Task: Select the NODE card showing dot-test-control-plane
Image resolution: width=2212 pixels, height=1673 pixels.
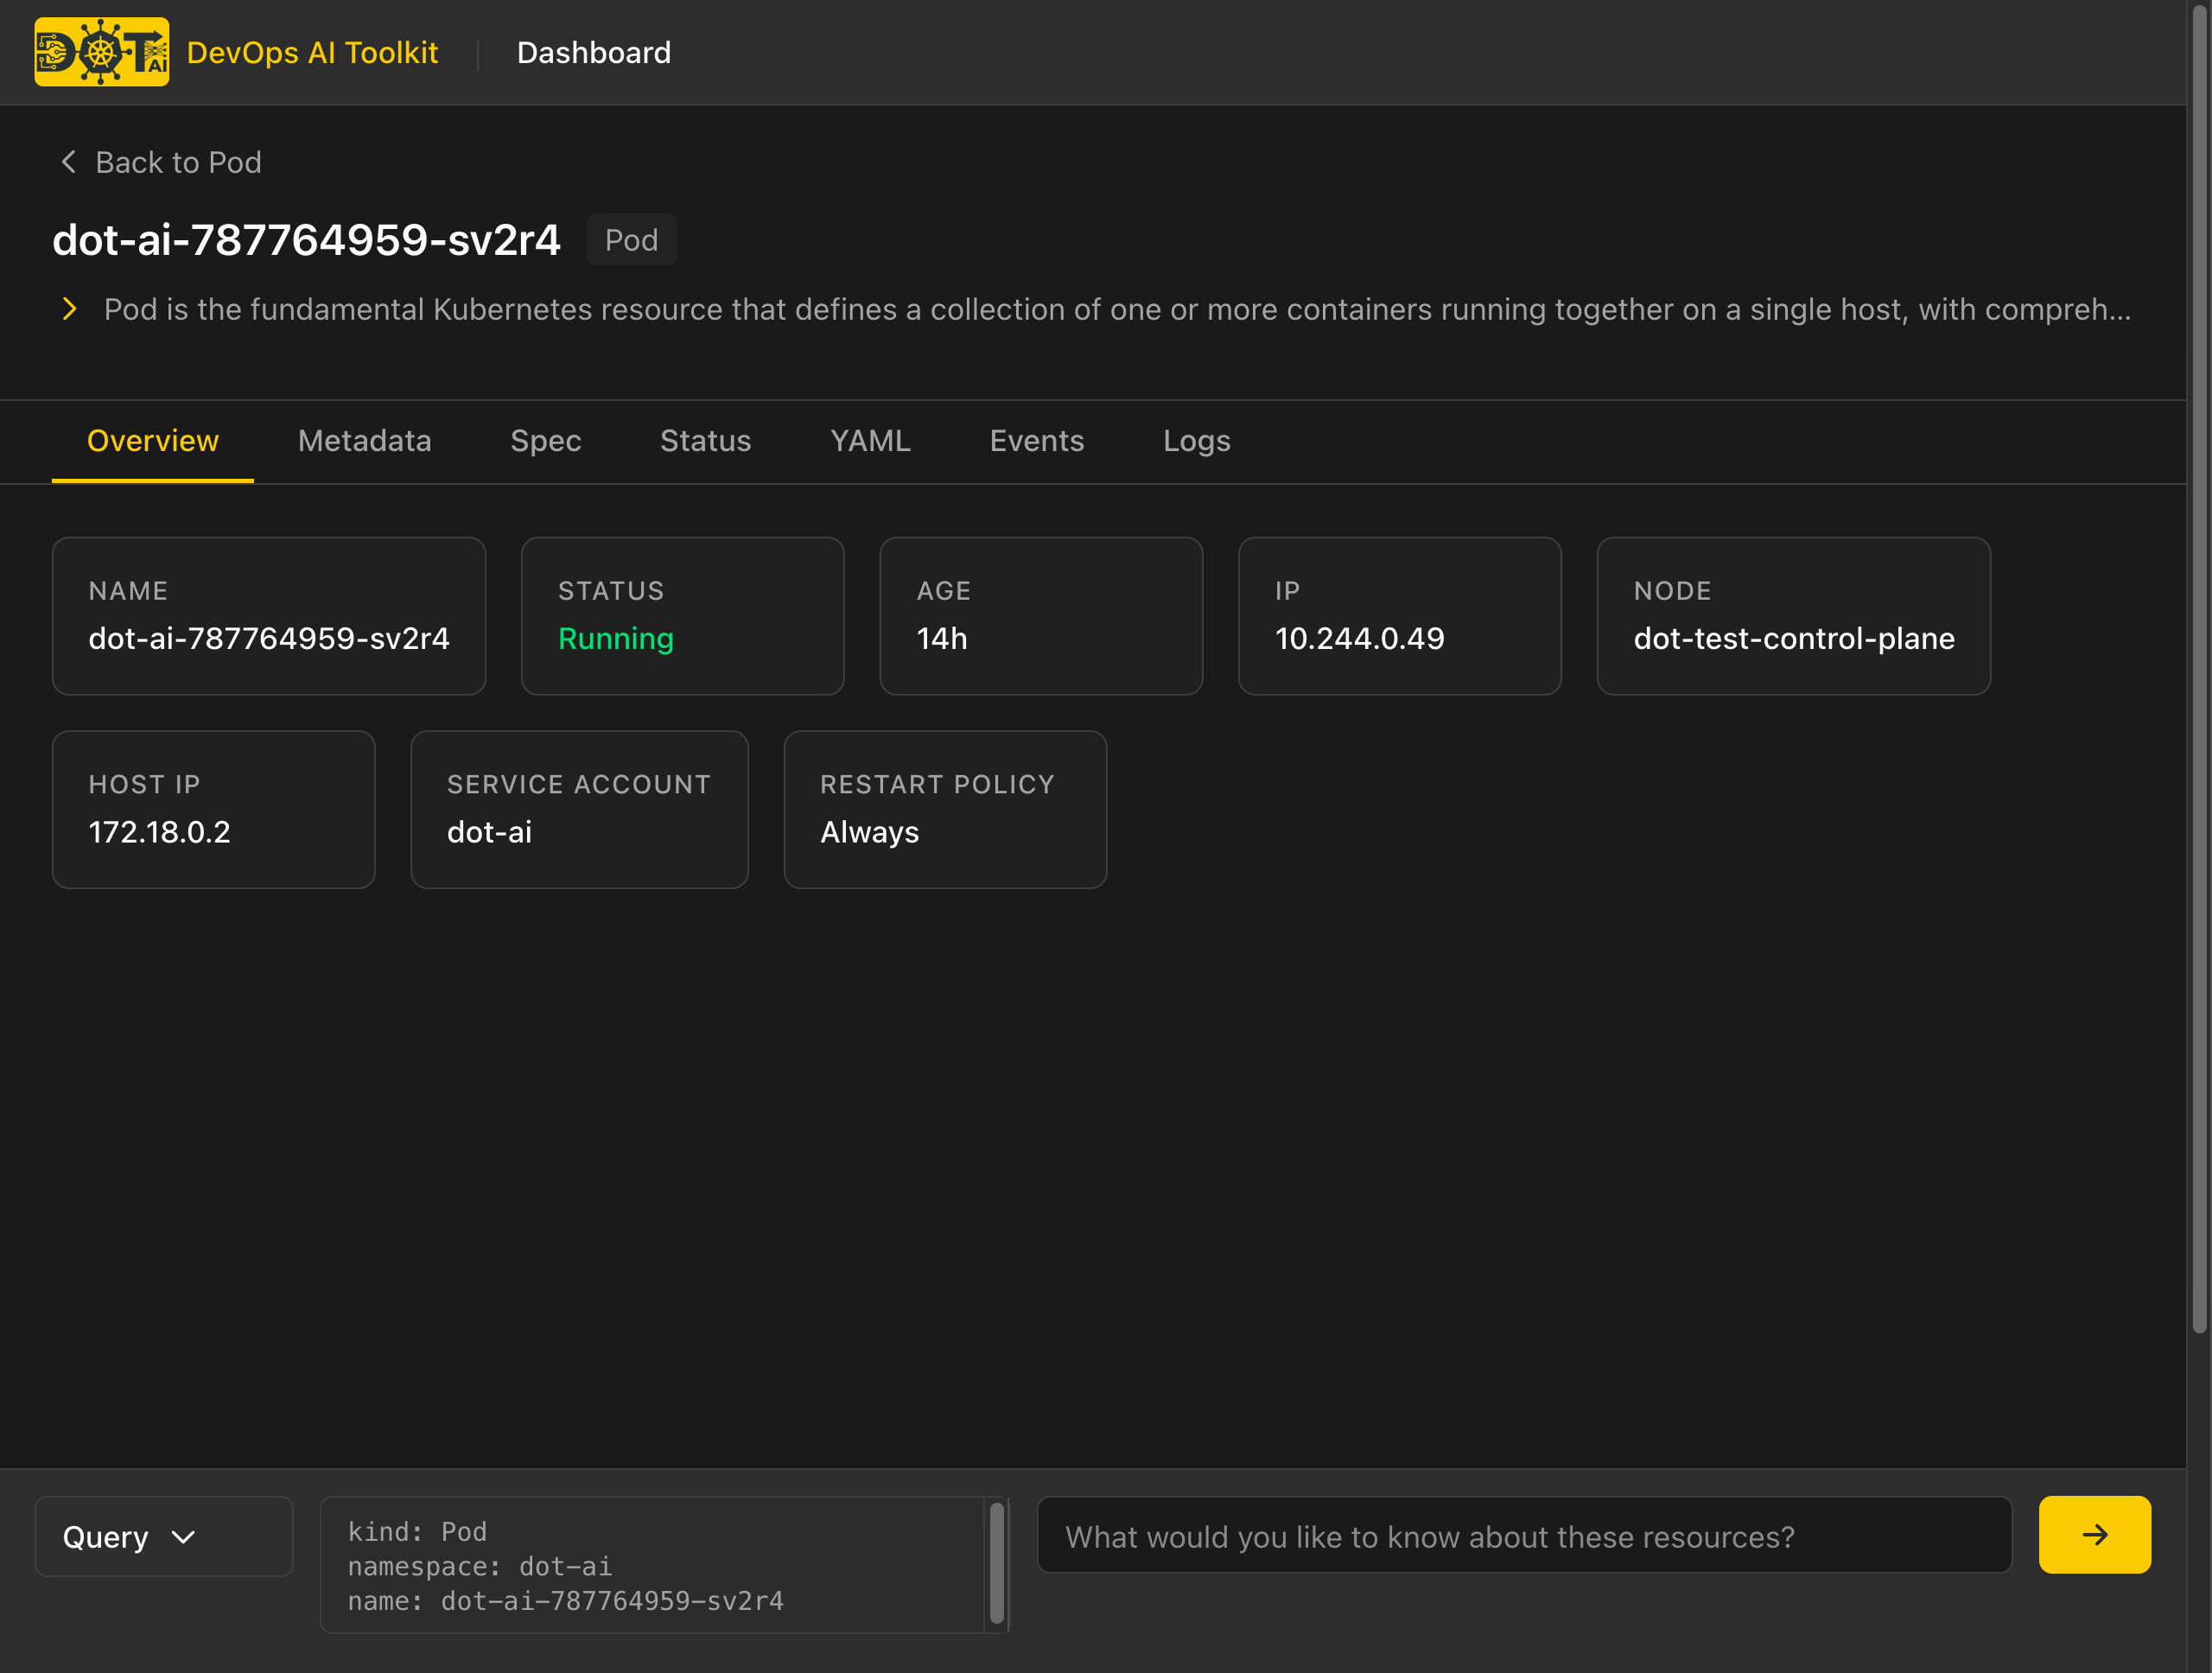Action: click(x=1793, y=616)
